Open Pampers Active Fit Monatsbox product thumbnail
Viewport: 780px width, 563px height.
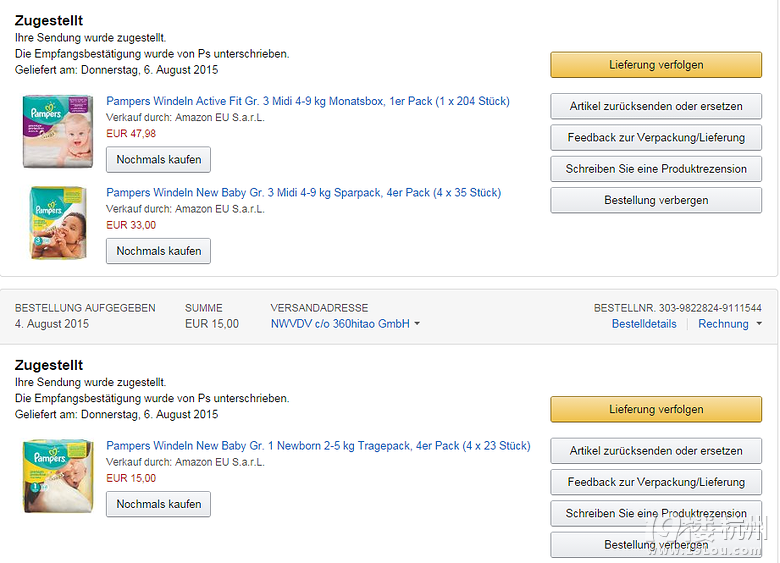(58, 131)
